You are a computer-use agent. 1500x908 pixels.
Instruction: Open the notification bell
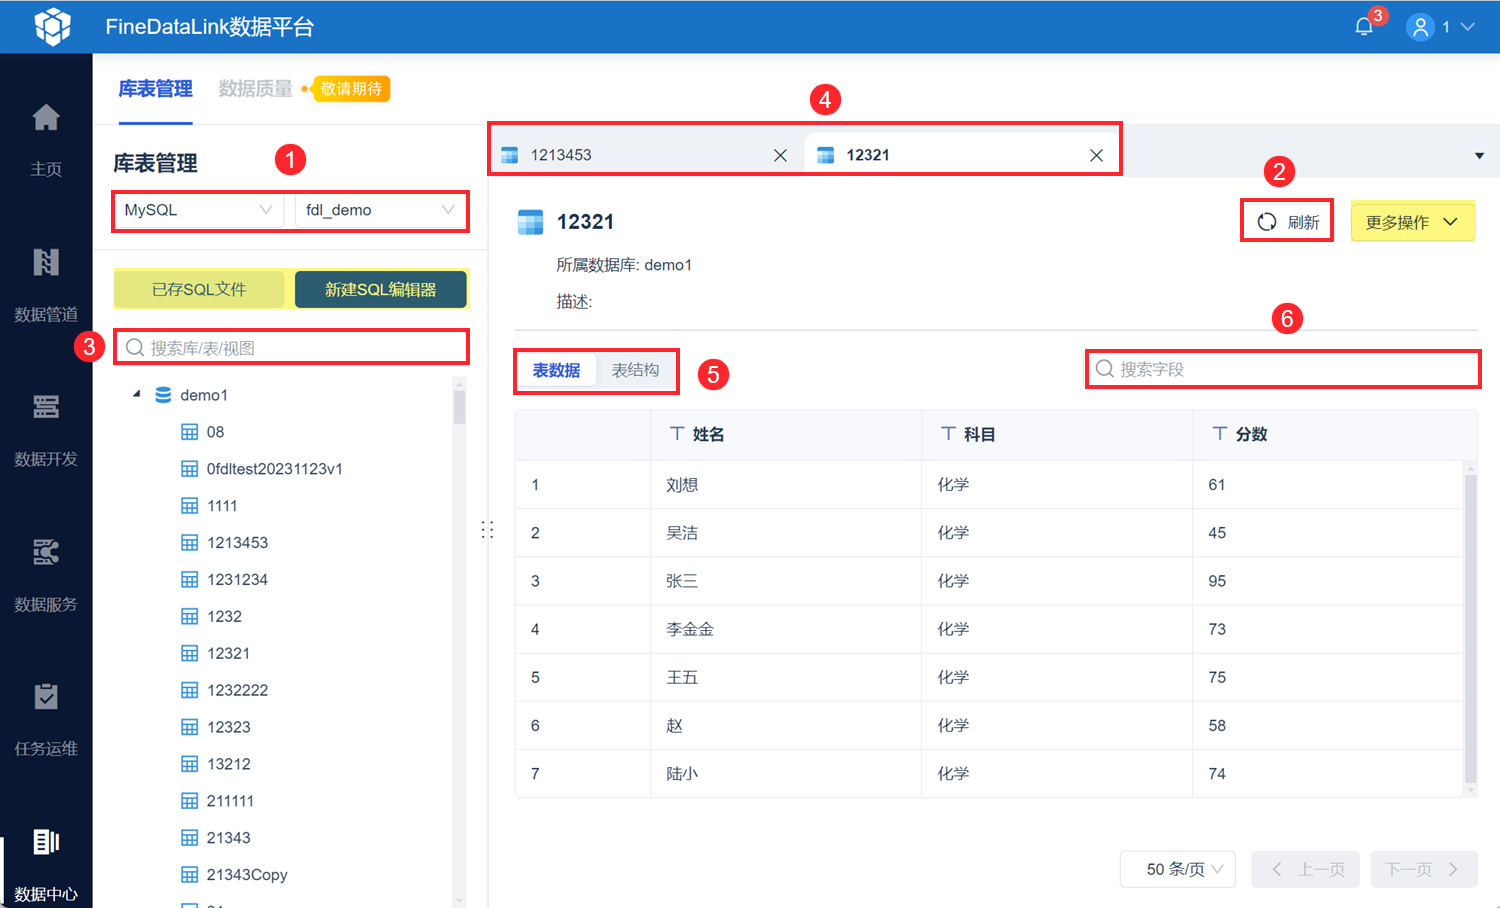click(x=1364, y=27)
